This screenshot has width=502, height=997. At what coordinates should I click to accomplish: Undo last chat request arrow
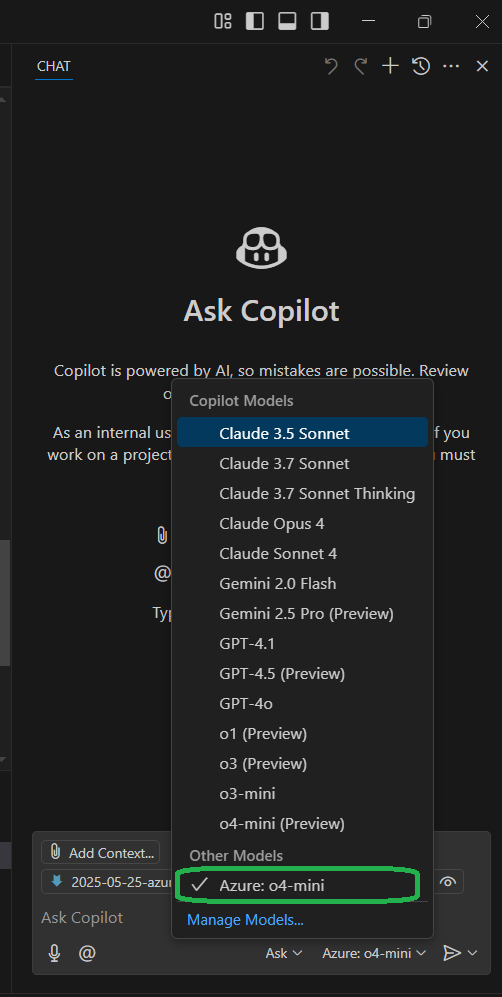(x=330, y=66)
